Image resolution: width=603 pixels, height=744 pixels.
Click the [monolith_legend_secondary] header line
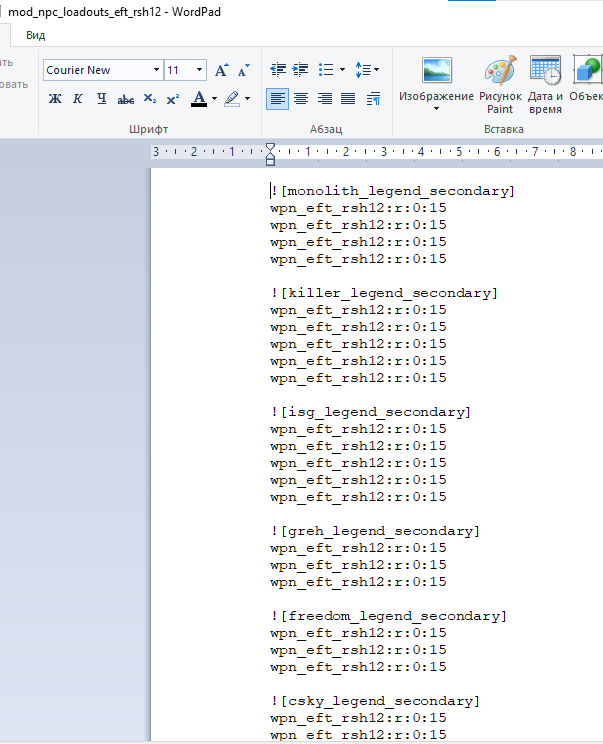(x=393, y=191)
